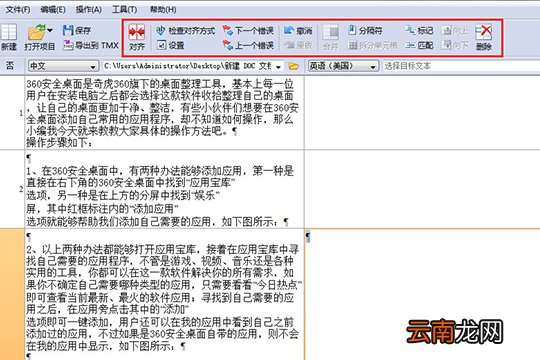Go to 上一个错误 (previous error)
Viewport: 540px width, 360px height.
(248, 45)
